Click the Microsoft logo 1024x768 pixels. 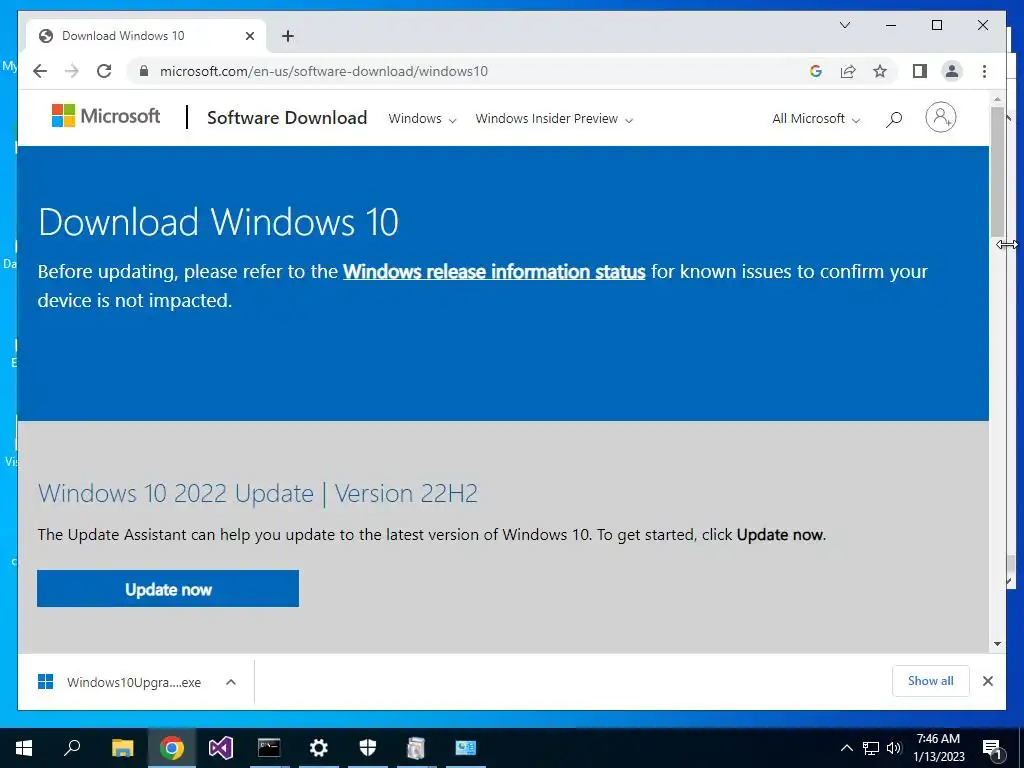point(106,116)
